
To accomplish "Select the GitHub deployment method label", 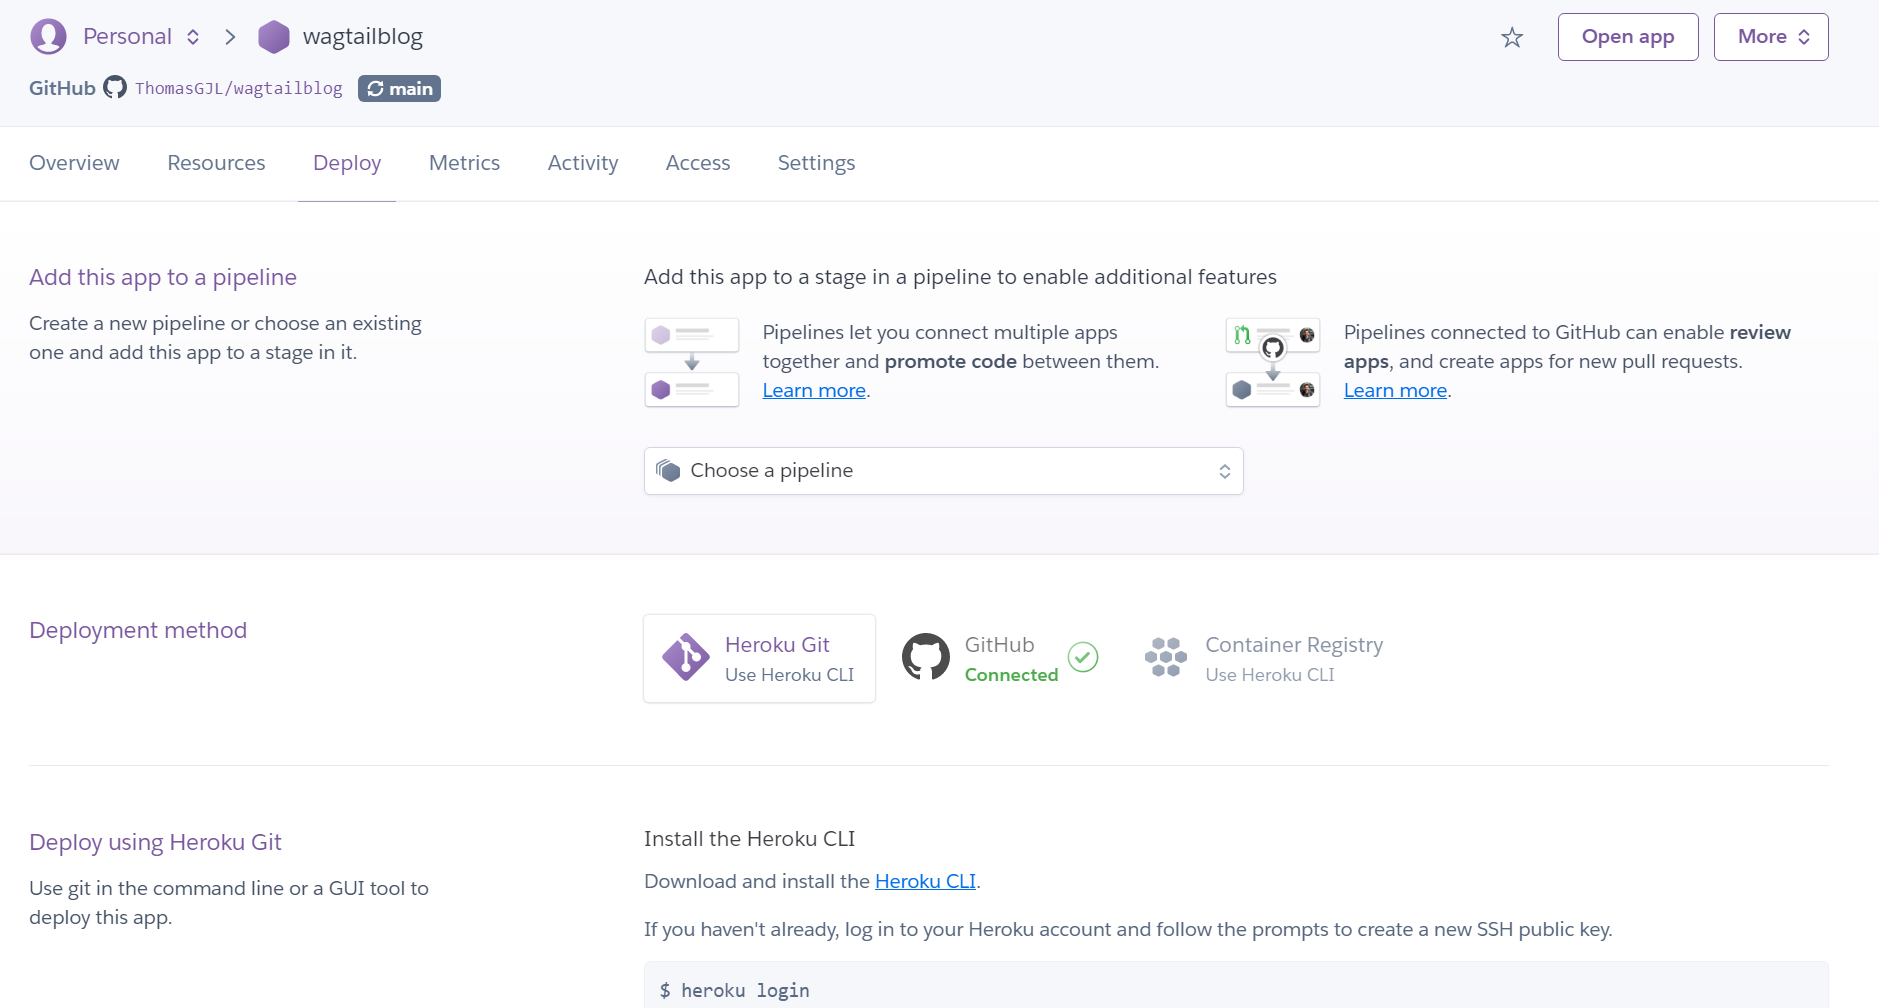I will pyautogui.click(x=999, y=645).
